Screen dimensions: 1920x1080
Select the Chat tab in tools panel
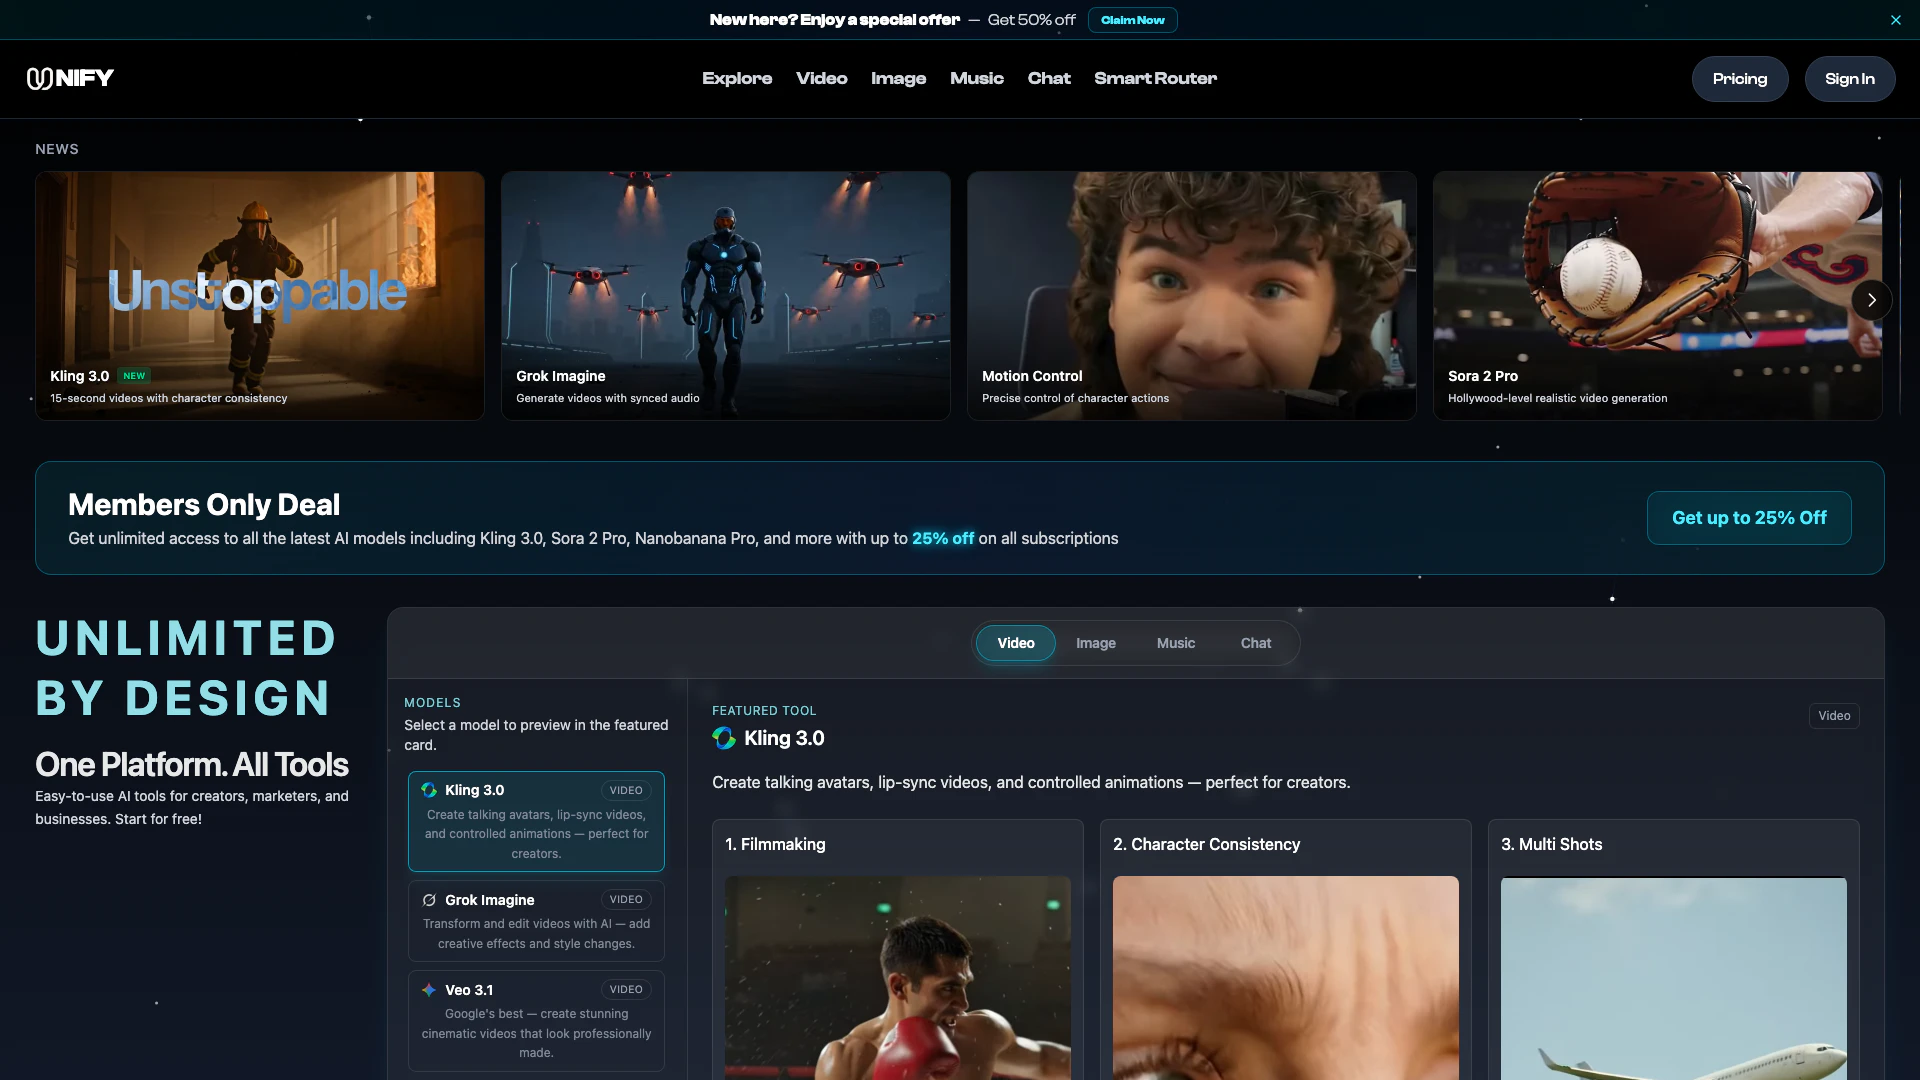tap(1255, 643)
